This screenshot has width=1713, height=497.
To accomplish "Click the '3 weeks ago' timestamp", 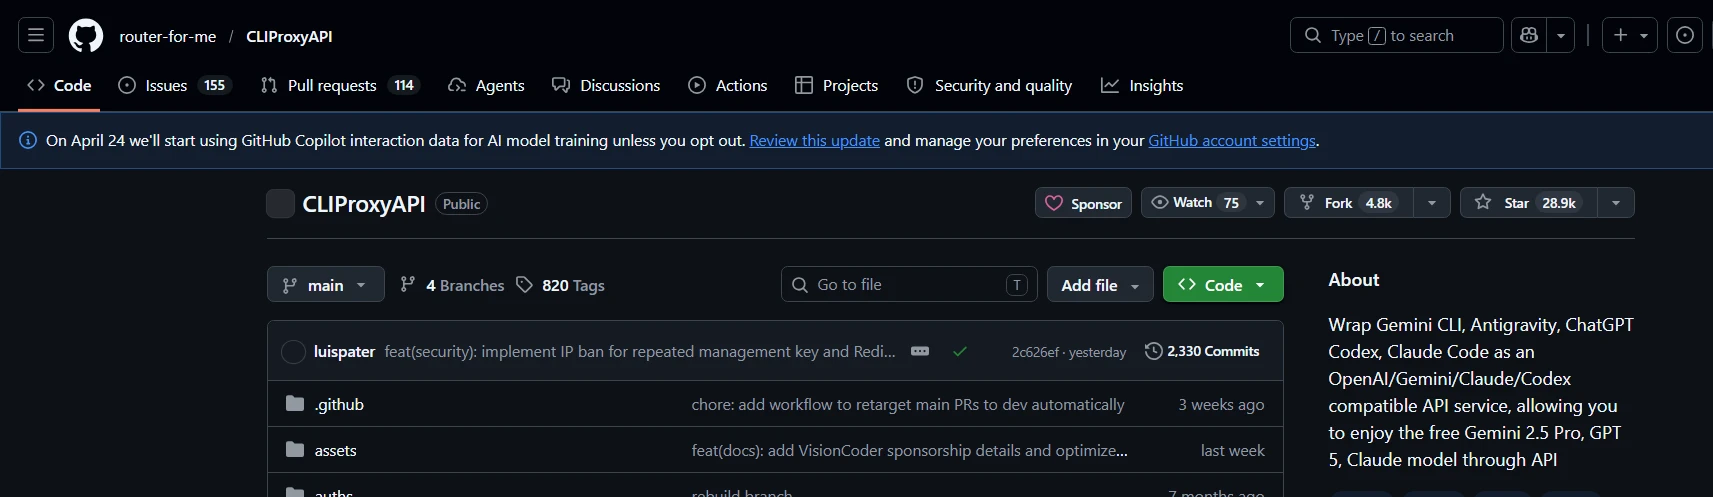I will click(x=1221, y=404).
